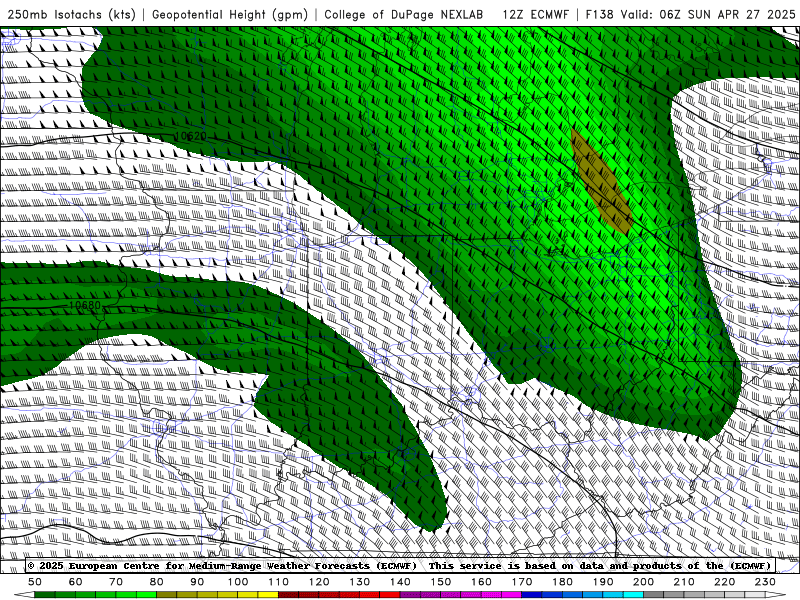The height and width of the screenshot is (600, 800).
Task: Click the olive jet streak core on map
Action: (x=601, y=182)
